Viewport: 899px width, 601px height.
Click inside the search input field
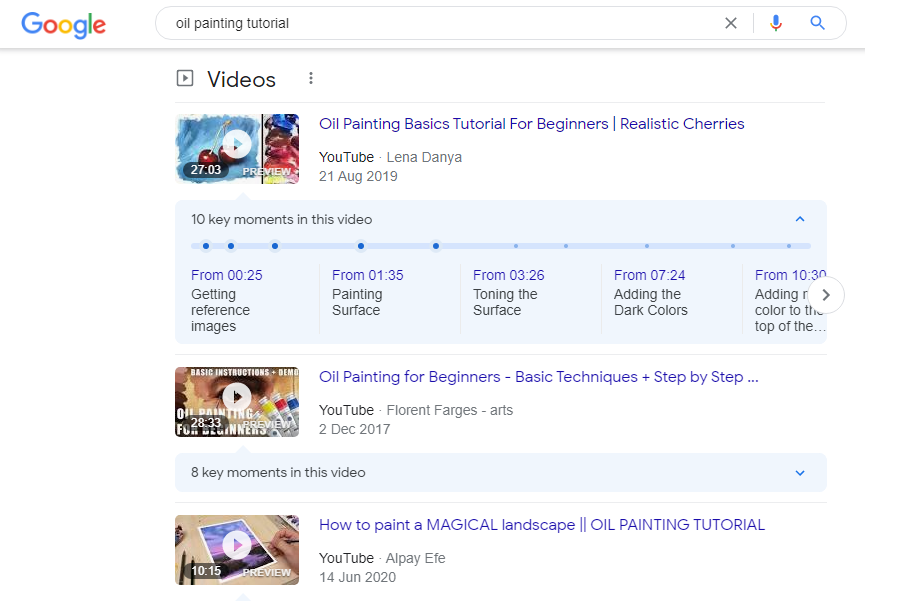(x=400, y=22)
